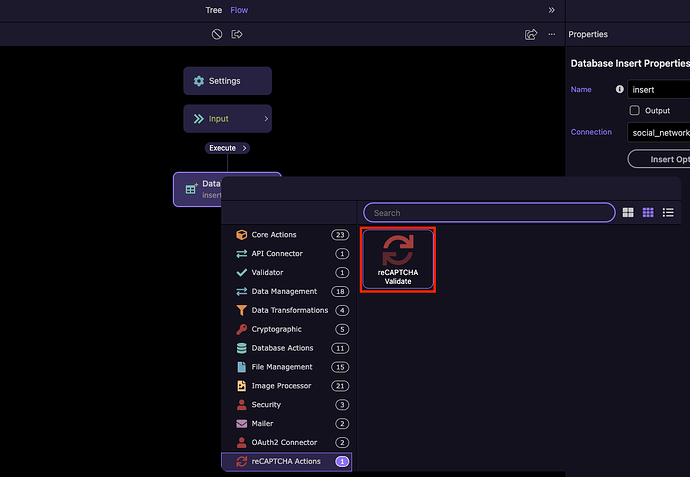Select the Core Actions category
Image resolution: width=690 pixels, height=477 pixels.
click(273, 235)
